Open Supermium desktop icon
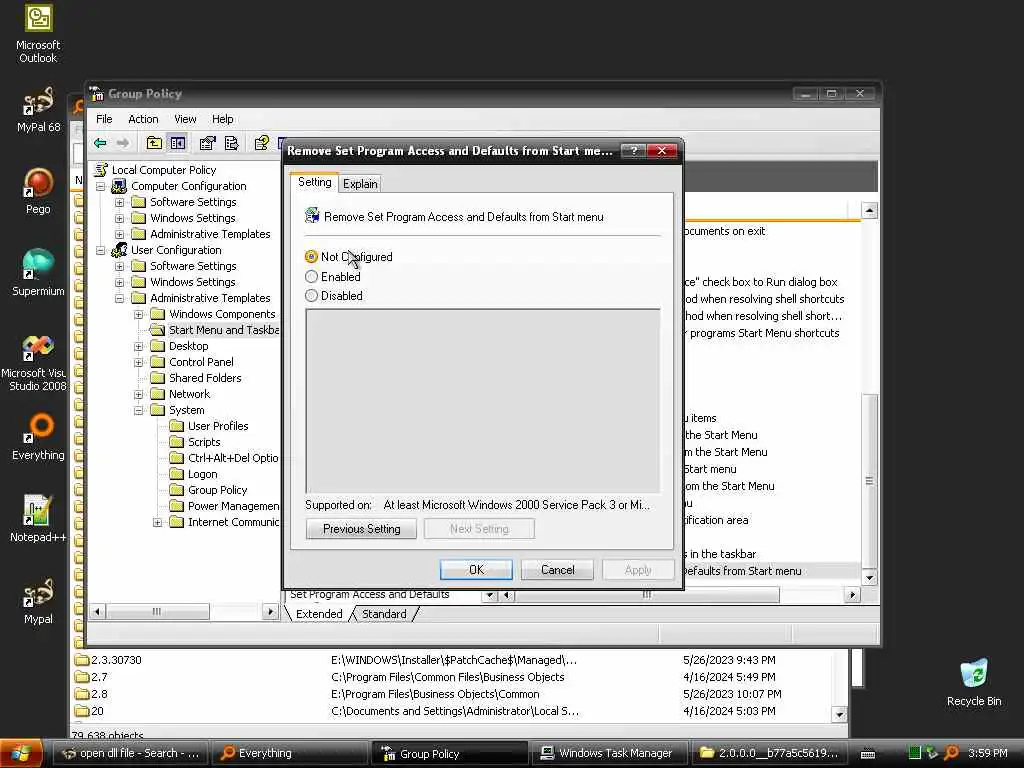1024x768 pixels. [38, 273]
